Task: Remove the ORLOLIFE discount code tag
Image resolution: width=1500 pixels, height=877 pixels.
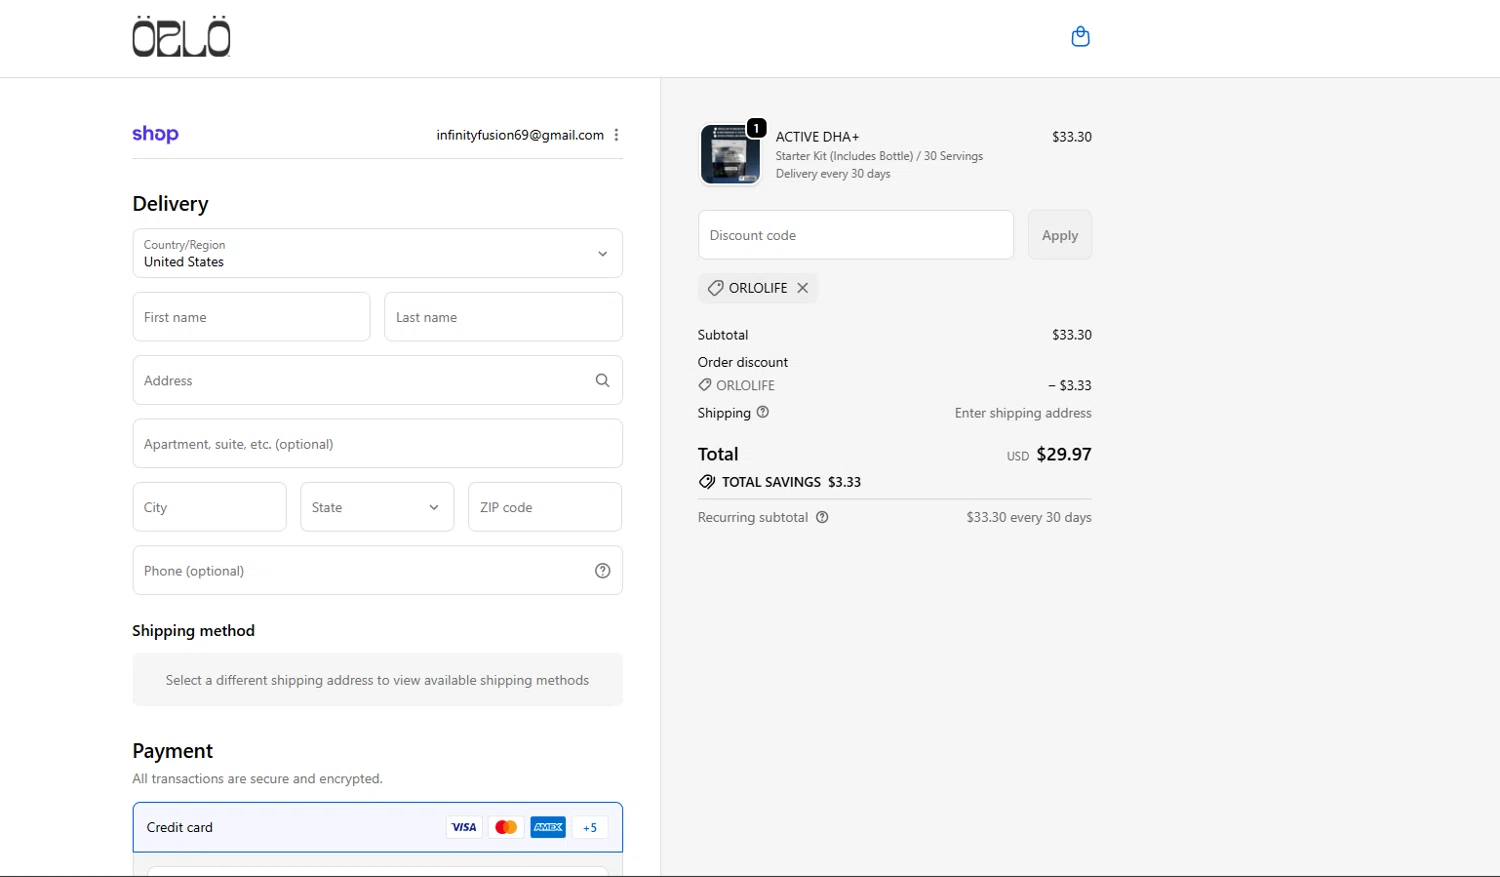Action: [802, 288]
